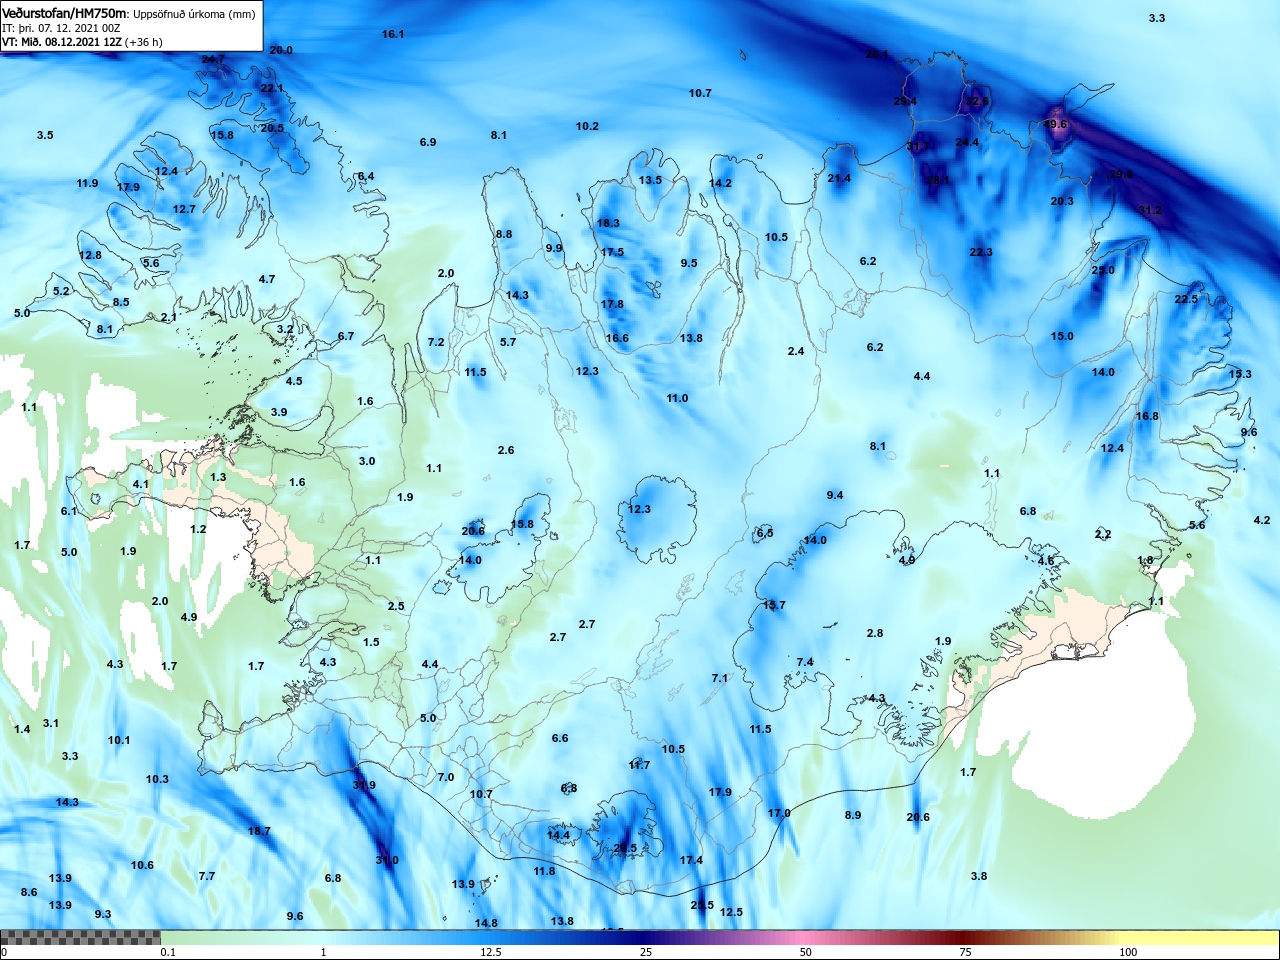
Task: Click the 7.2 precipitation value
Action: tap(436, 343)
